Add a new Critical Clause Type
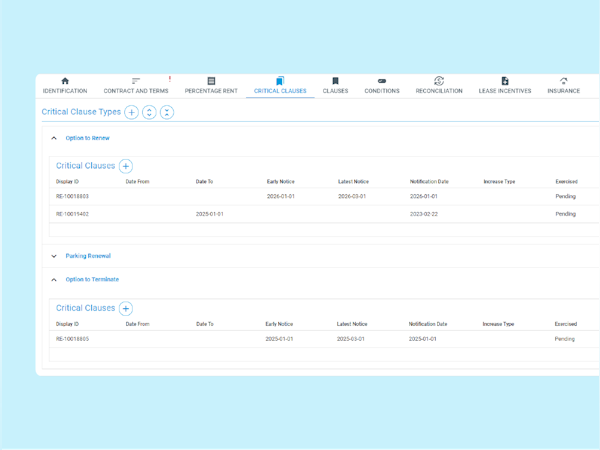The image size is (600, 450). tap(131, 112)
